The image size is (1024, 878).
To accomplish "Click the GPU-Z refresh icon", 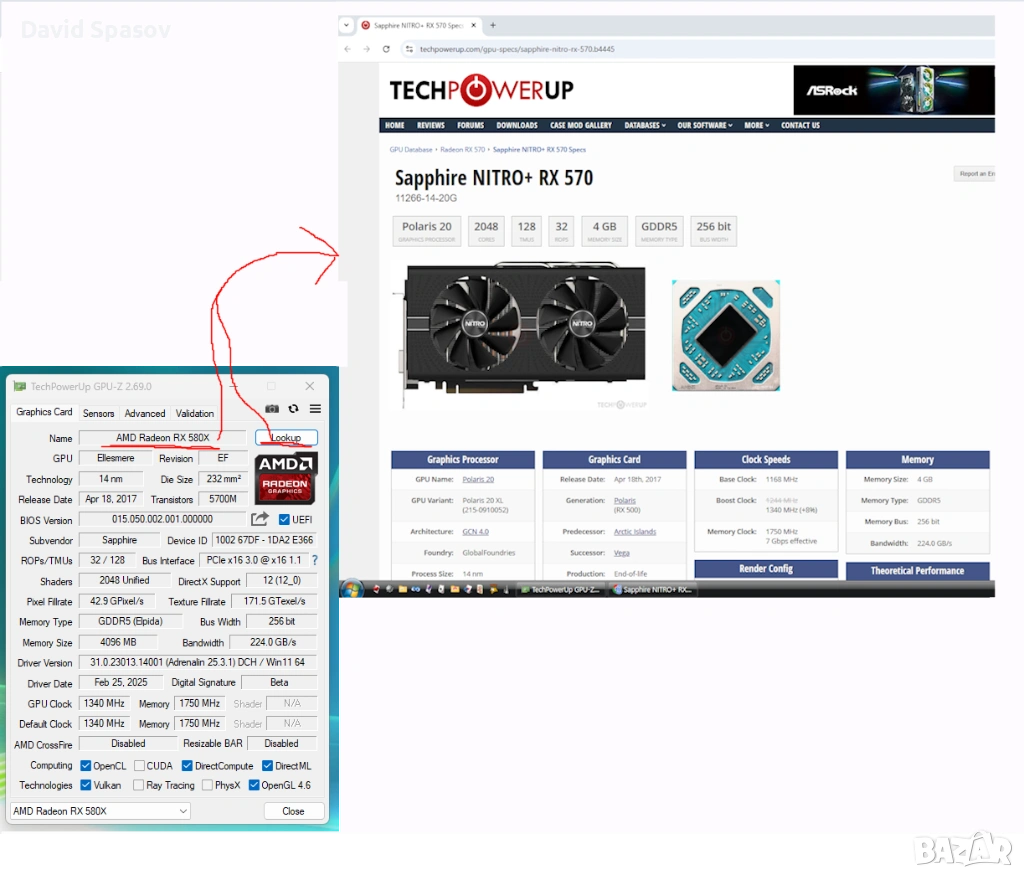I will tap(293, 409).
